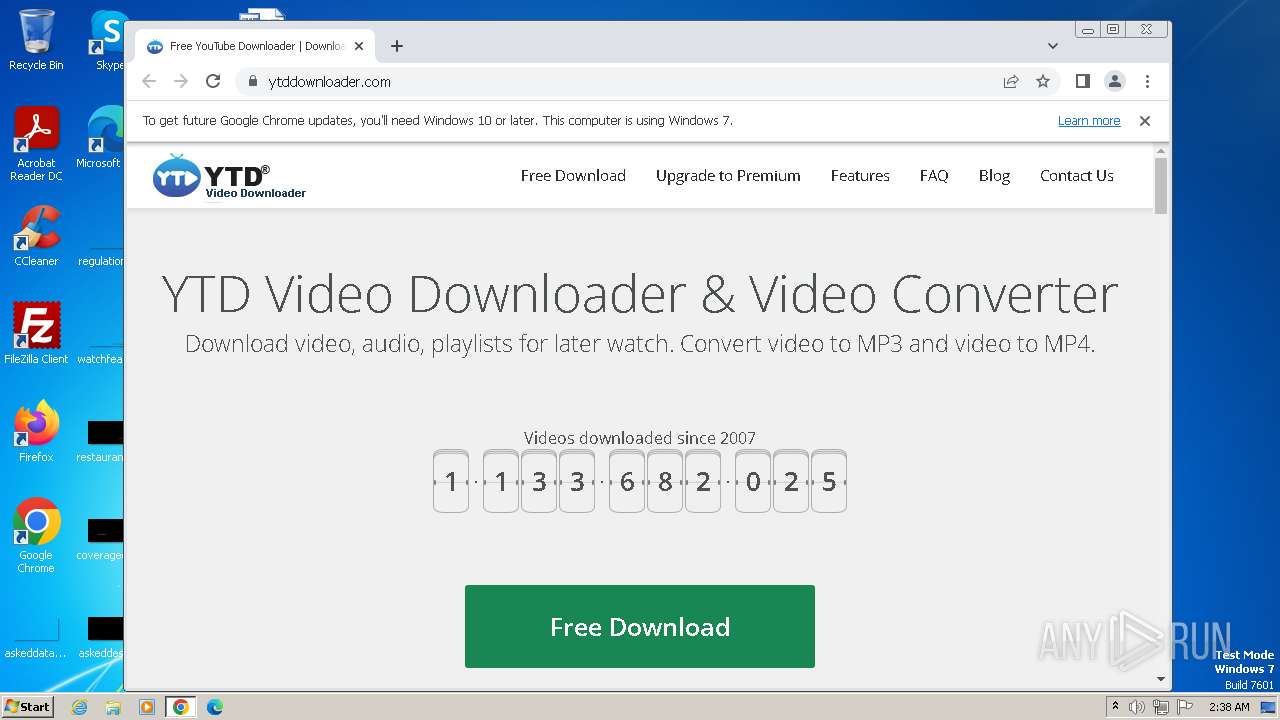Screen dimensions: 1280x720
Task: Switch to Chrome in the taskbar
Action: point(181,707)
